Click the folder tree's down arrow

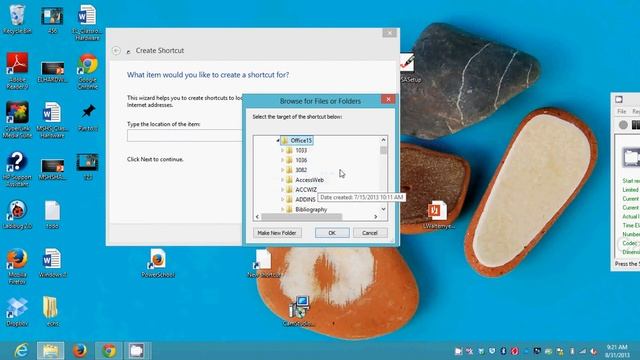pyautogui.click(x=383, y=209)
